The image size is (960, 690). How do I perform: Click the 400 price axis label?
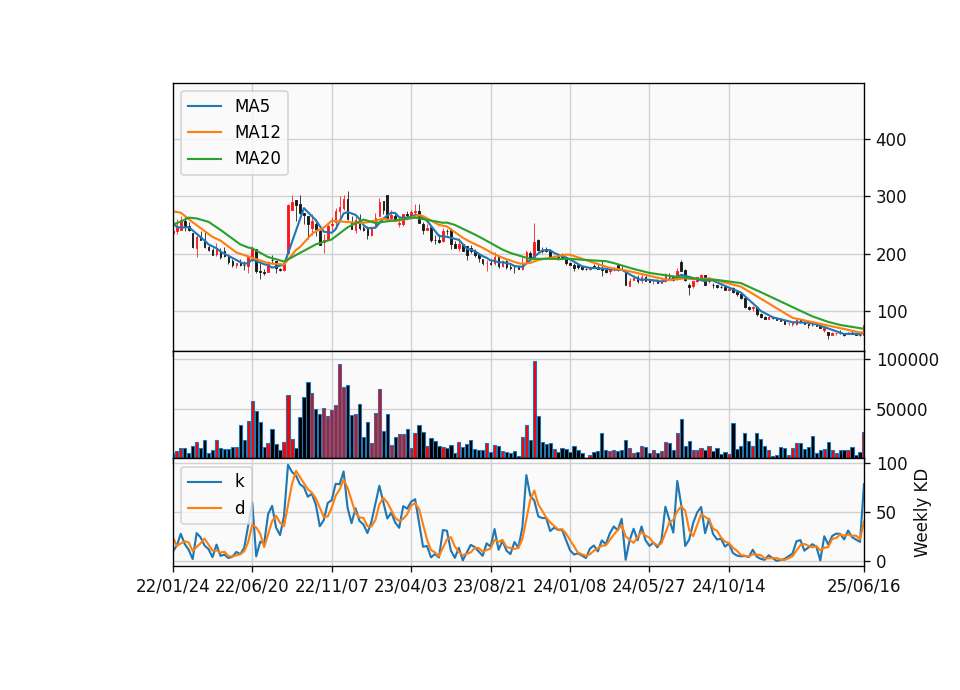coord(891,140)
